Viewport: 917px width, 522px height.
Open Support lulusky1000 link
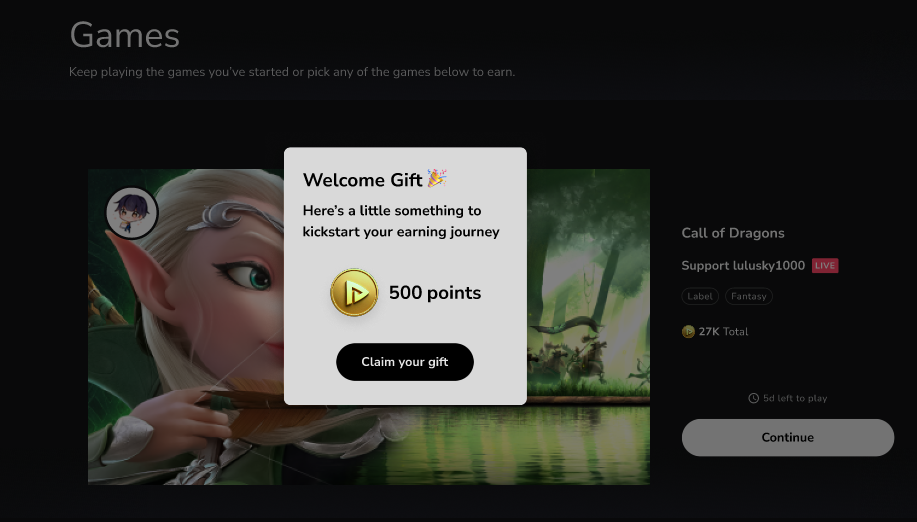[x=743, y=265]
